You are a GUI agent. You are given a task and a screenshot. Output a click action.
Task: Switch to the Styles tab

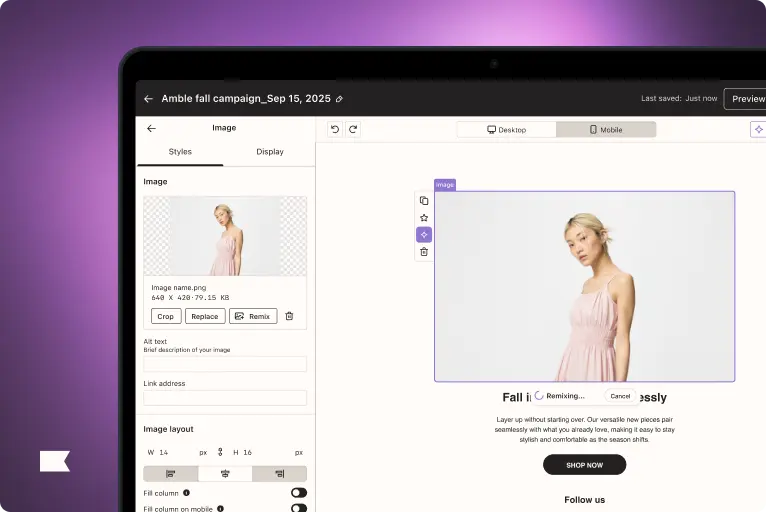(x=180, y=152)
